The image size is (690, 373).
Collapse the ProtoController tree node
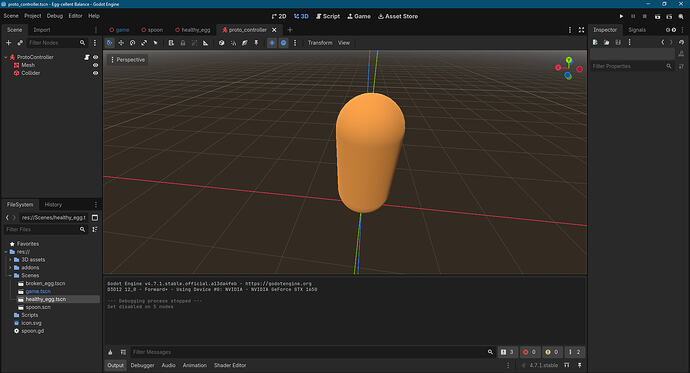[6, 57]
